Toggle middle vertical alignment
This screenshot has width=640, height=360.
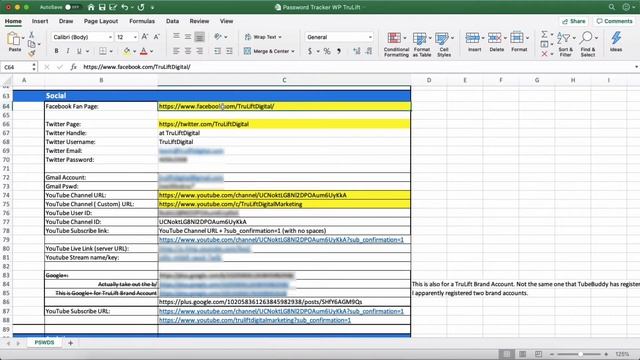click(188, 37)
